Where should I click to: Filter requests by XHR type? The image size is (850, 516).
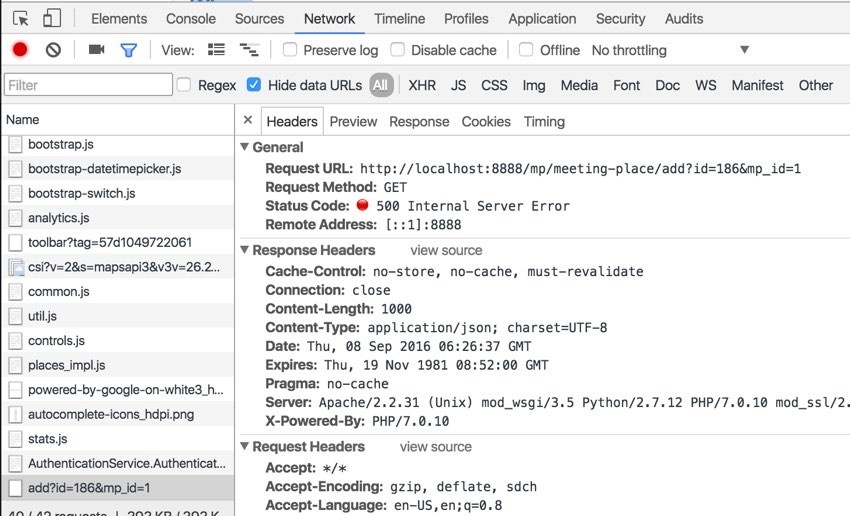[x=422, y=85]
